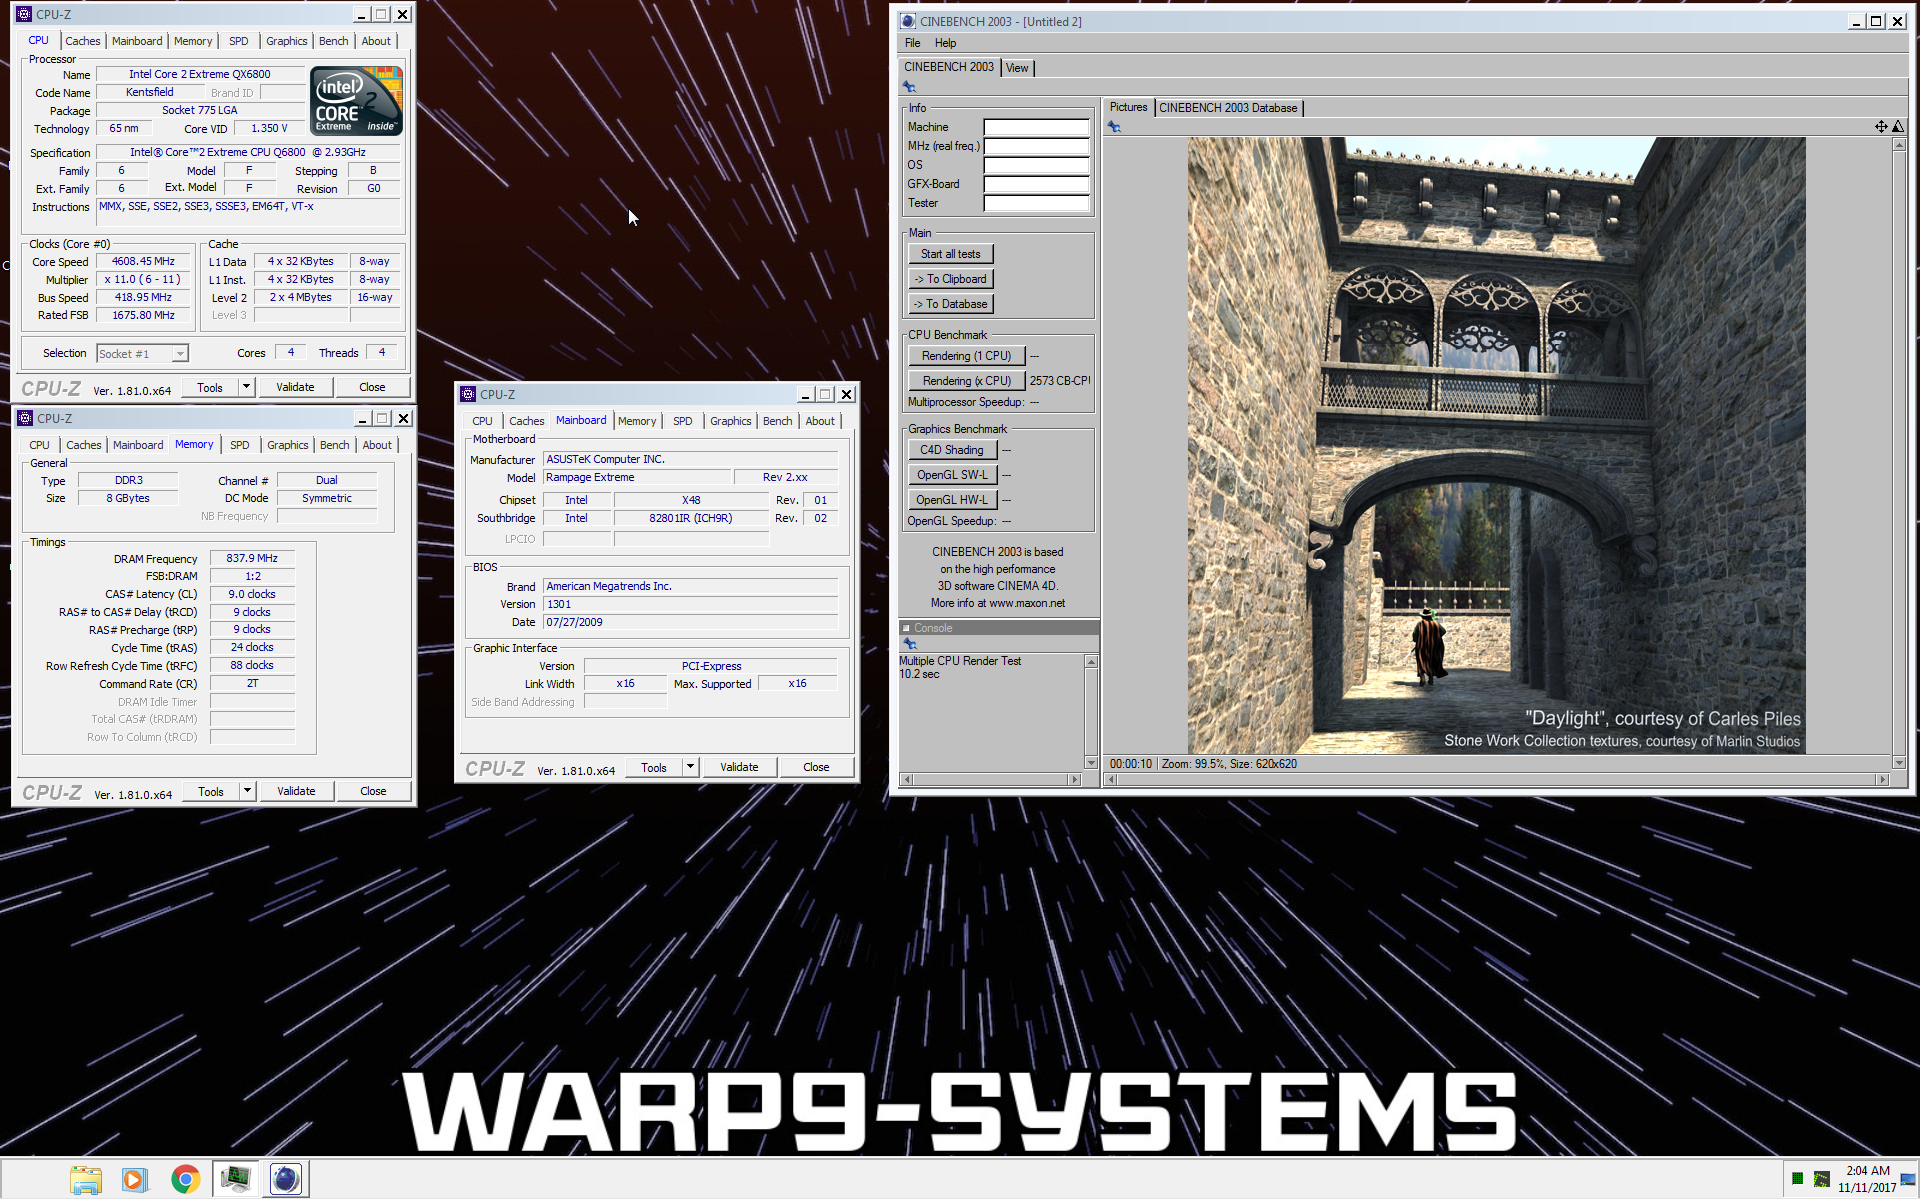Image resolution: width=1920 pixels, height=1200 pixels.
Task: Select the move-picture cross arrows icon
Action: pos(1881,127)
